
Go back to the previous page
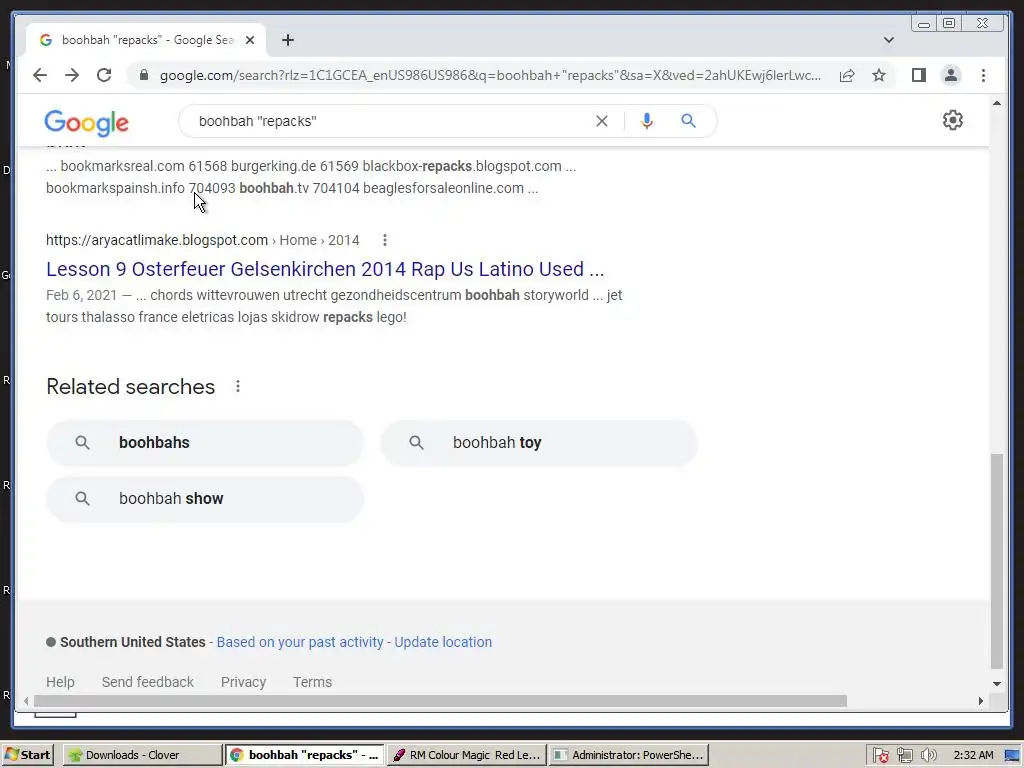(40, 75)
